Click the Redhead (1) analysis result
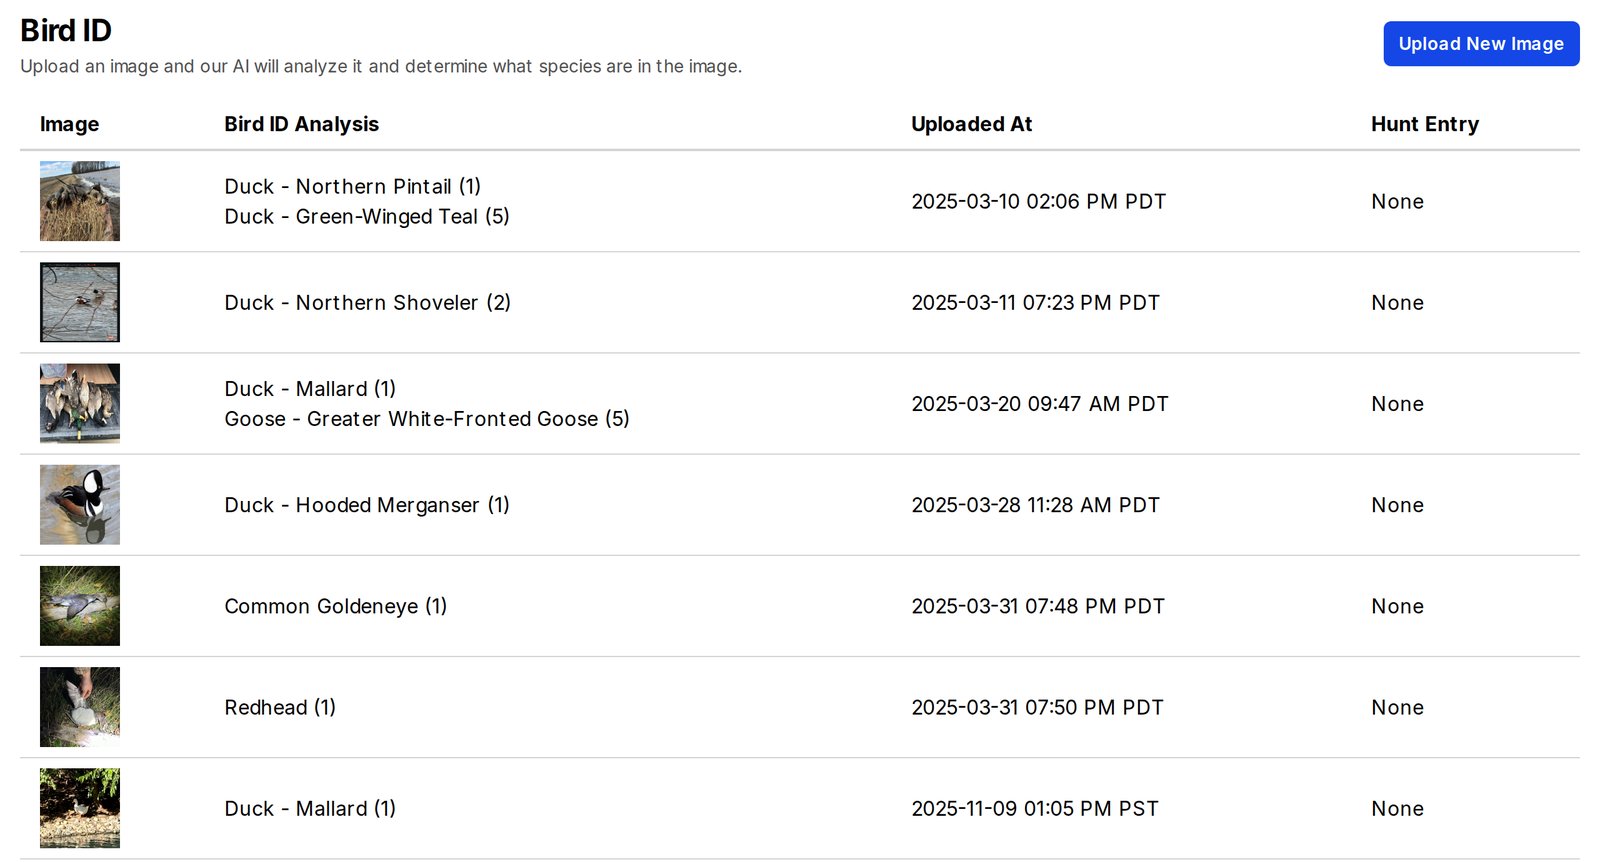1600x862 pixels. coord(280,707)
